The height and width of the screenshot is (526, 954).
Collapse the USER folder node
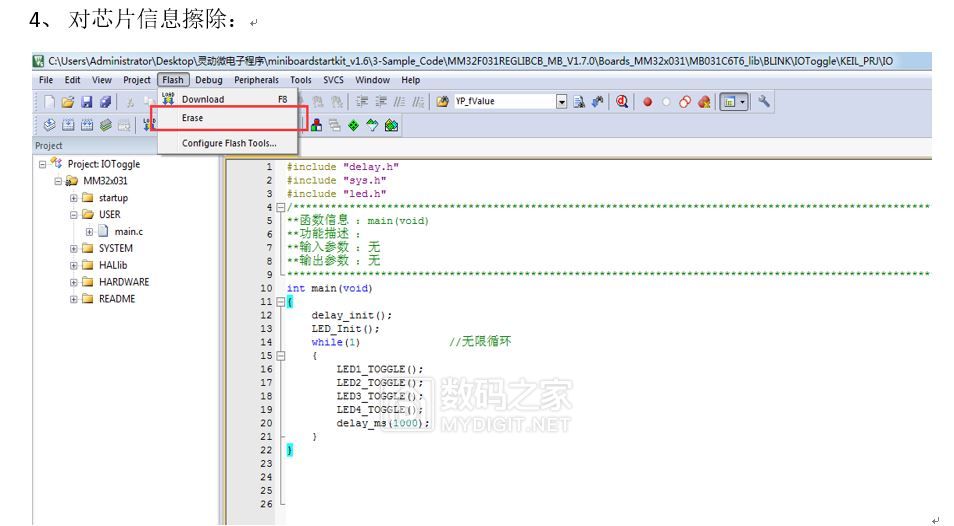(x=74, y=215)
